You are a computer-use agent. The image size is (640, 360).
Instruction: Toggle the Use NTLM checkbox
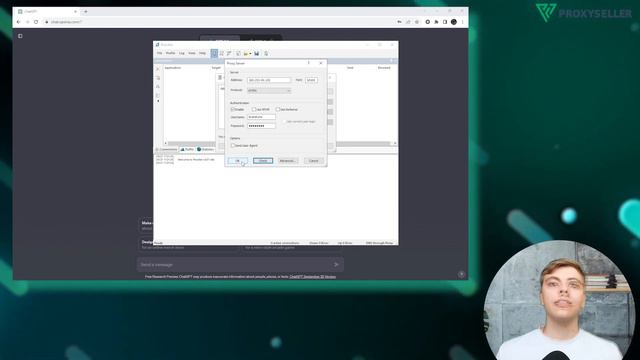pos(254,109)
